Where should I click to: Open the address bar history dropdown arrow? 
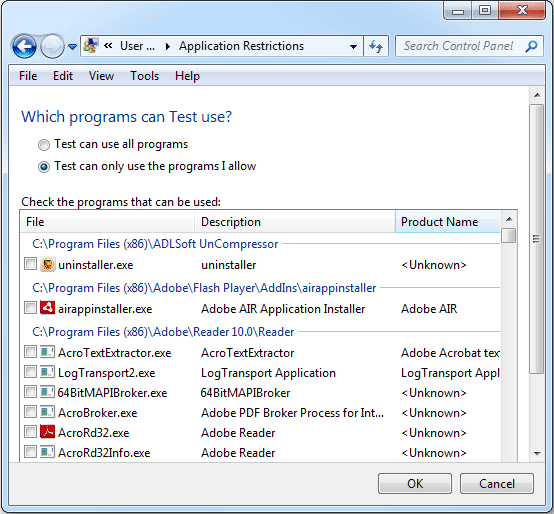click(353, 47)
